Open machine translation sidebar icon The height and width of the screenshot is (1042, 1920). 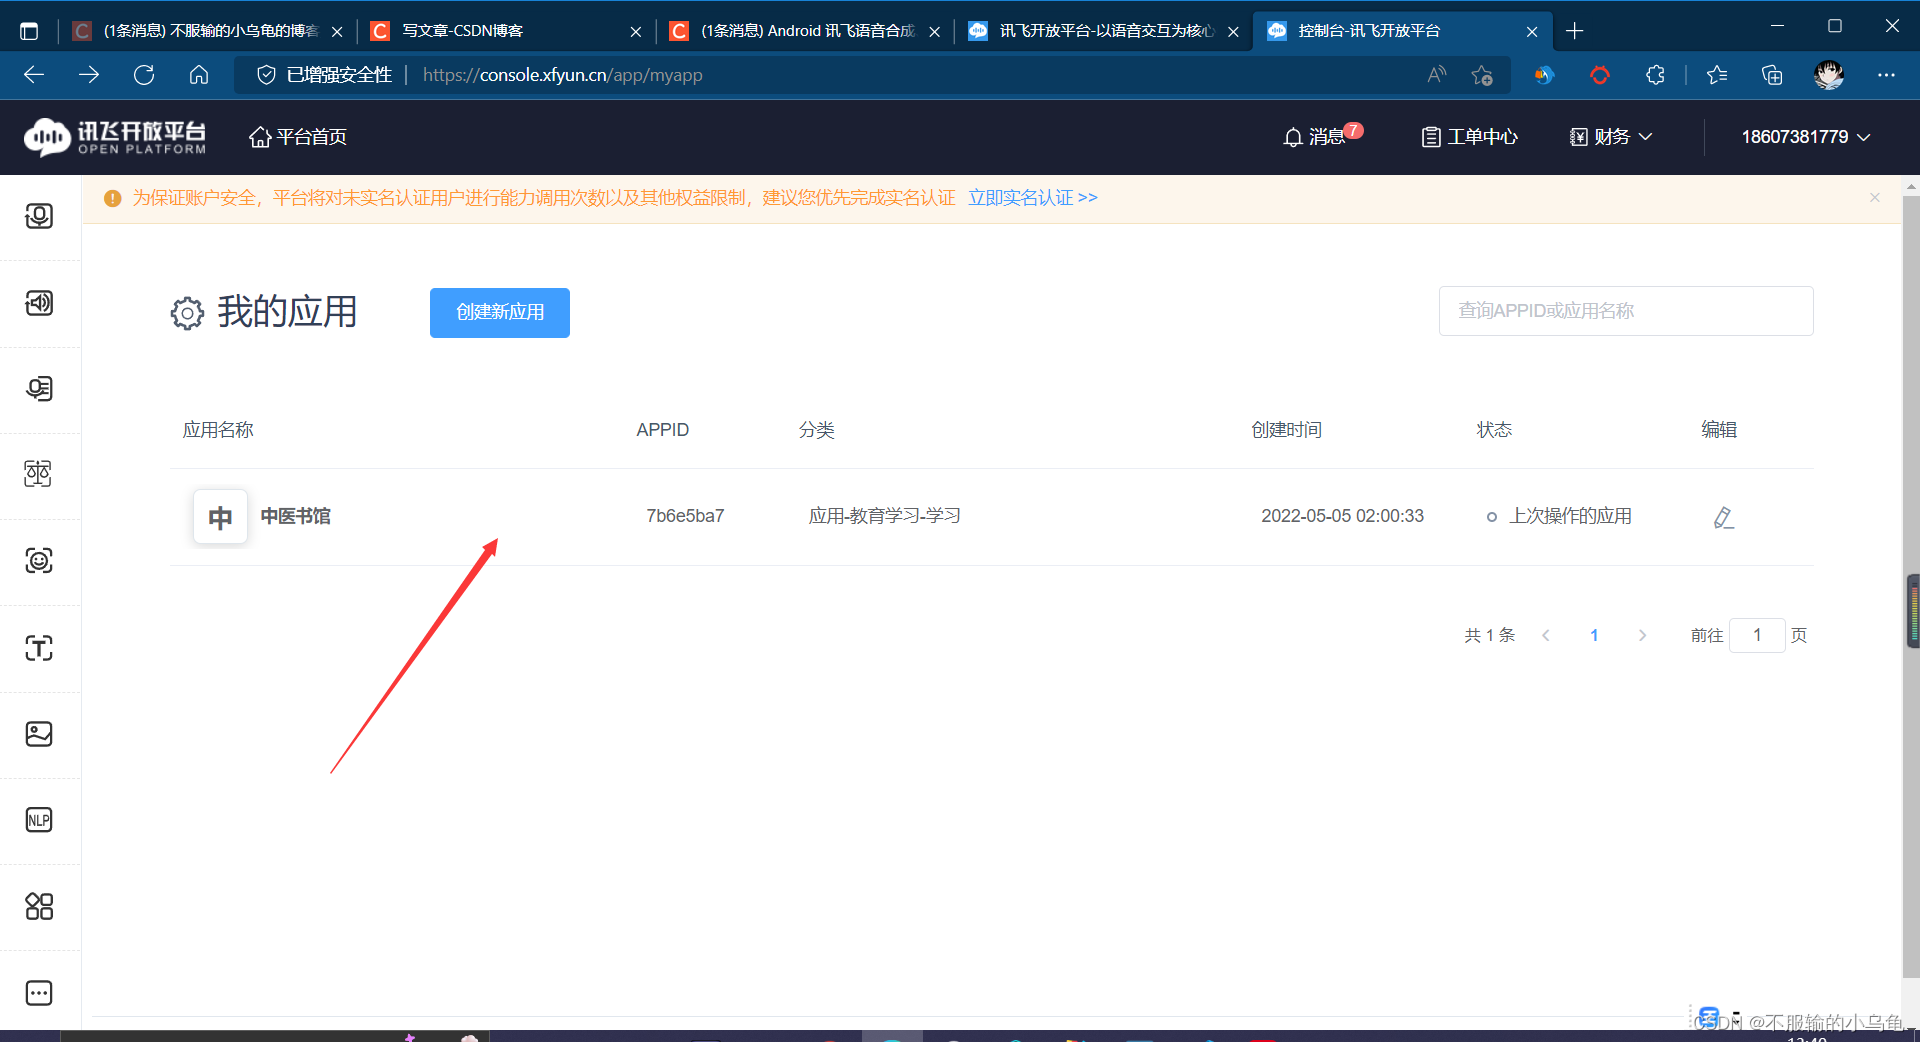(39, 474)
